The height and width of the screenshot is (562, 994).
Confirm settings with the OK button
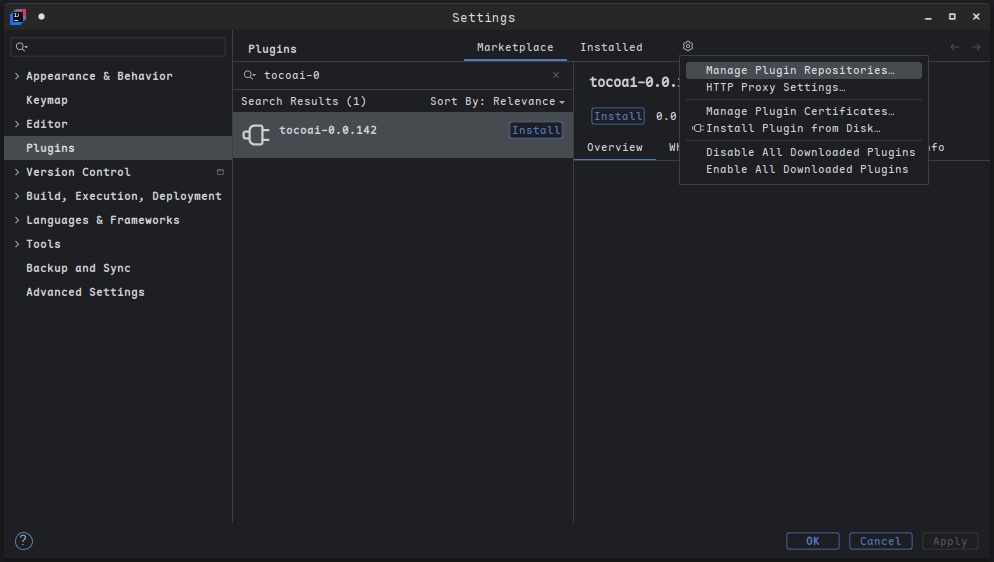[x=813, y=541]
